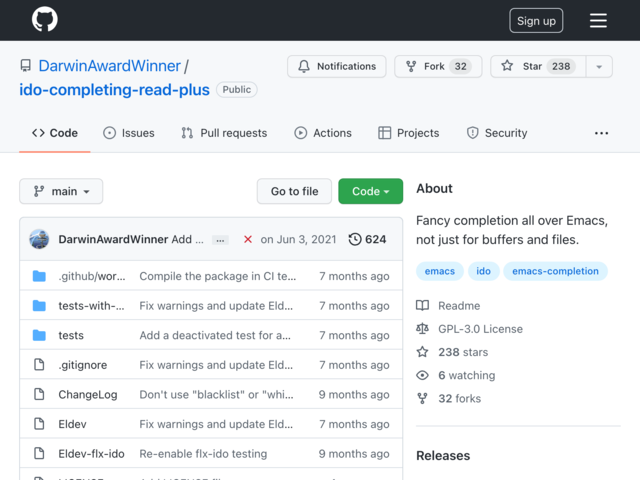Screen dimensions: 640x480
Task: View failed CI status red X icon
Action: [248, 239]
